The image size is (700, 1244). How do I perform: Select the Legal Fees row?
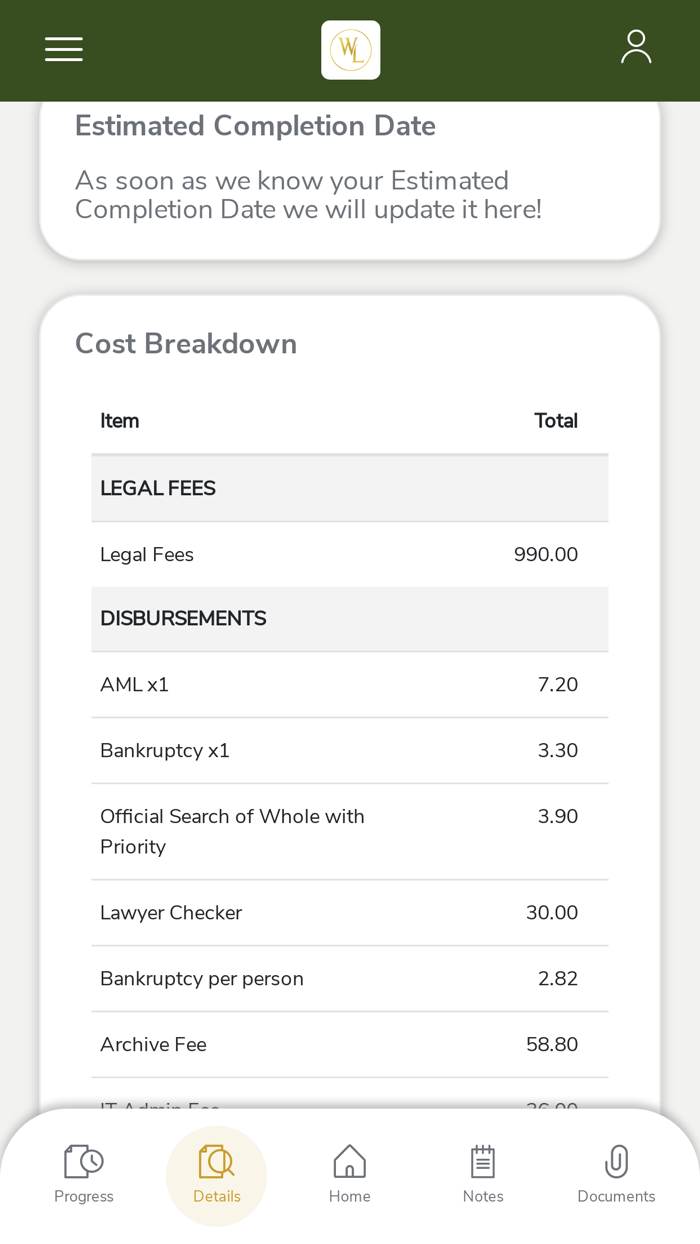[350, 554]
